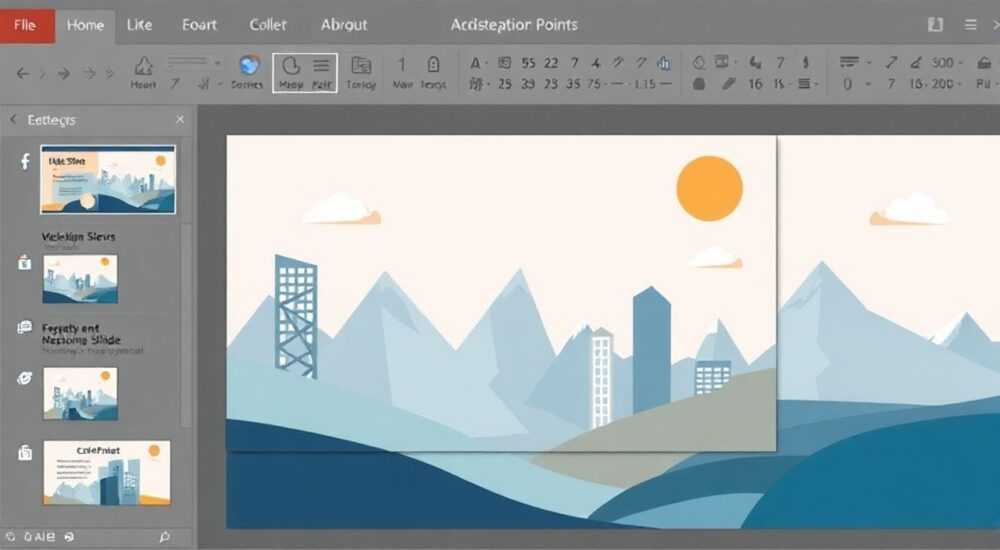Switch to the Home tab
Image resolution: width=1000 pixels, height=550 pixels.
tap(85, 25)
